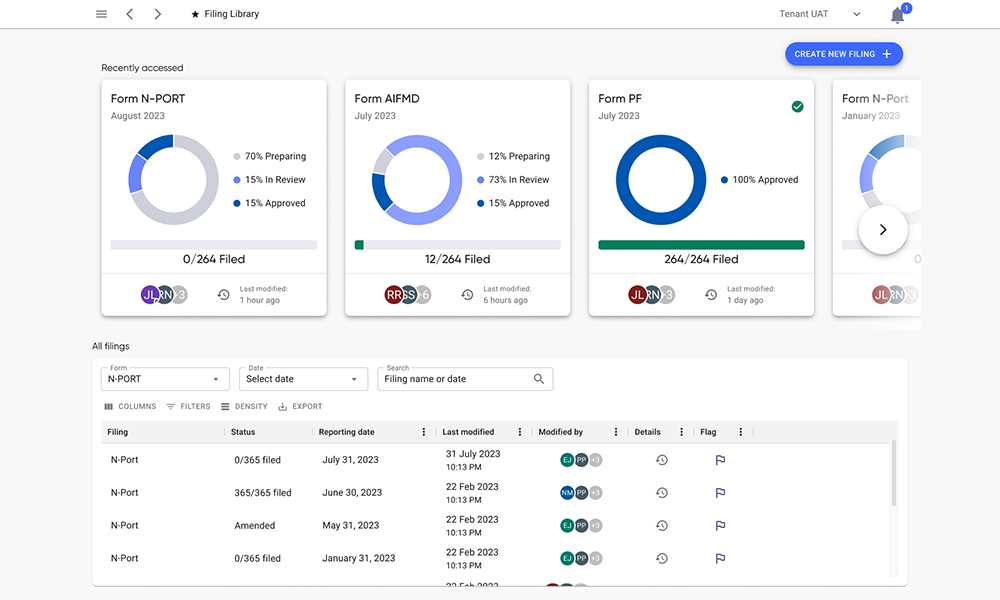Viewport: 1000px width, 600px height.
Task: Click the forward navigation arrow
Action: coord(158,14)
